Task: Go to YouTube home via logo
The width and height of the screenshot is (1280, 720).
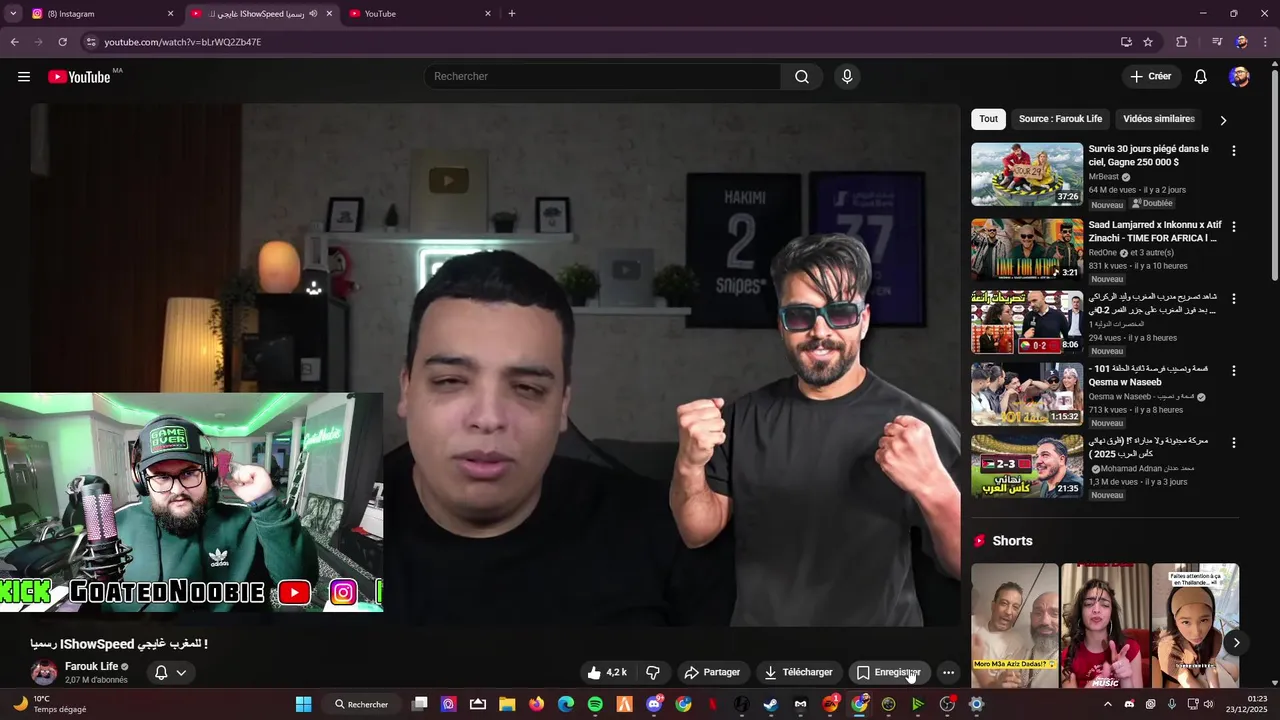Action: tap(79, 77)
